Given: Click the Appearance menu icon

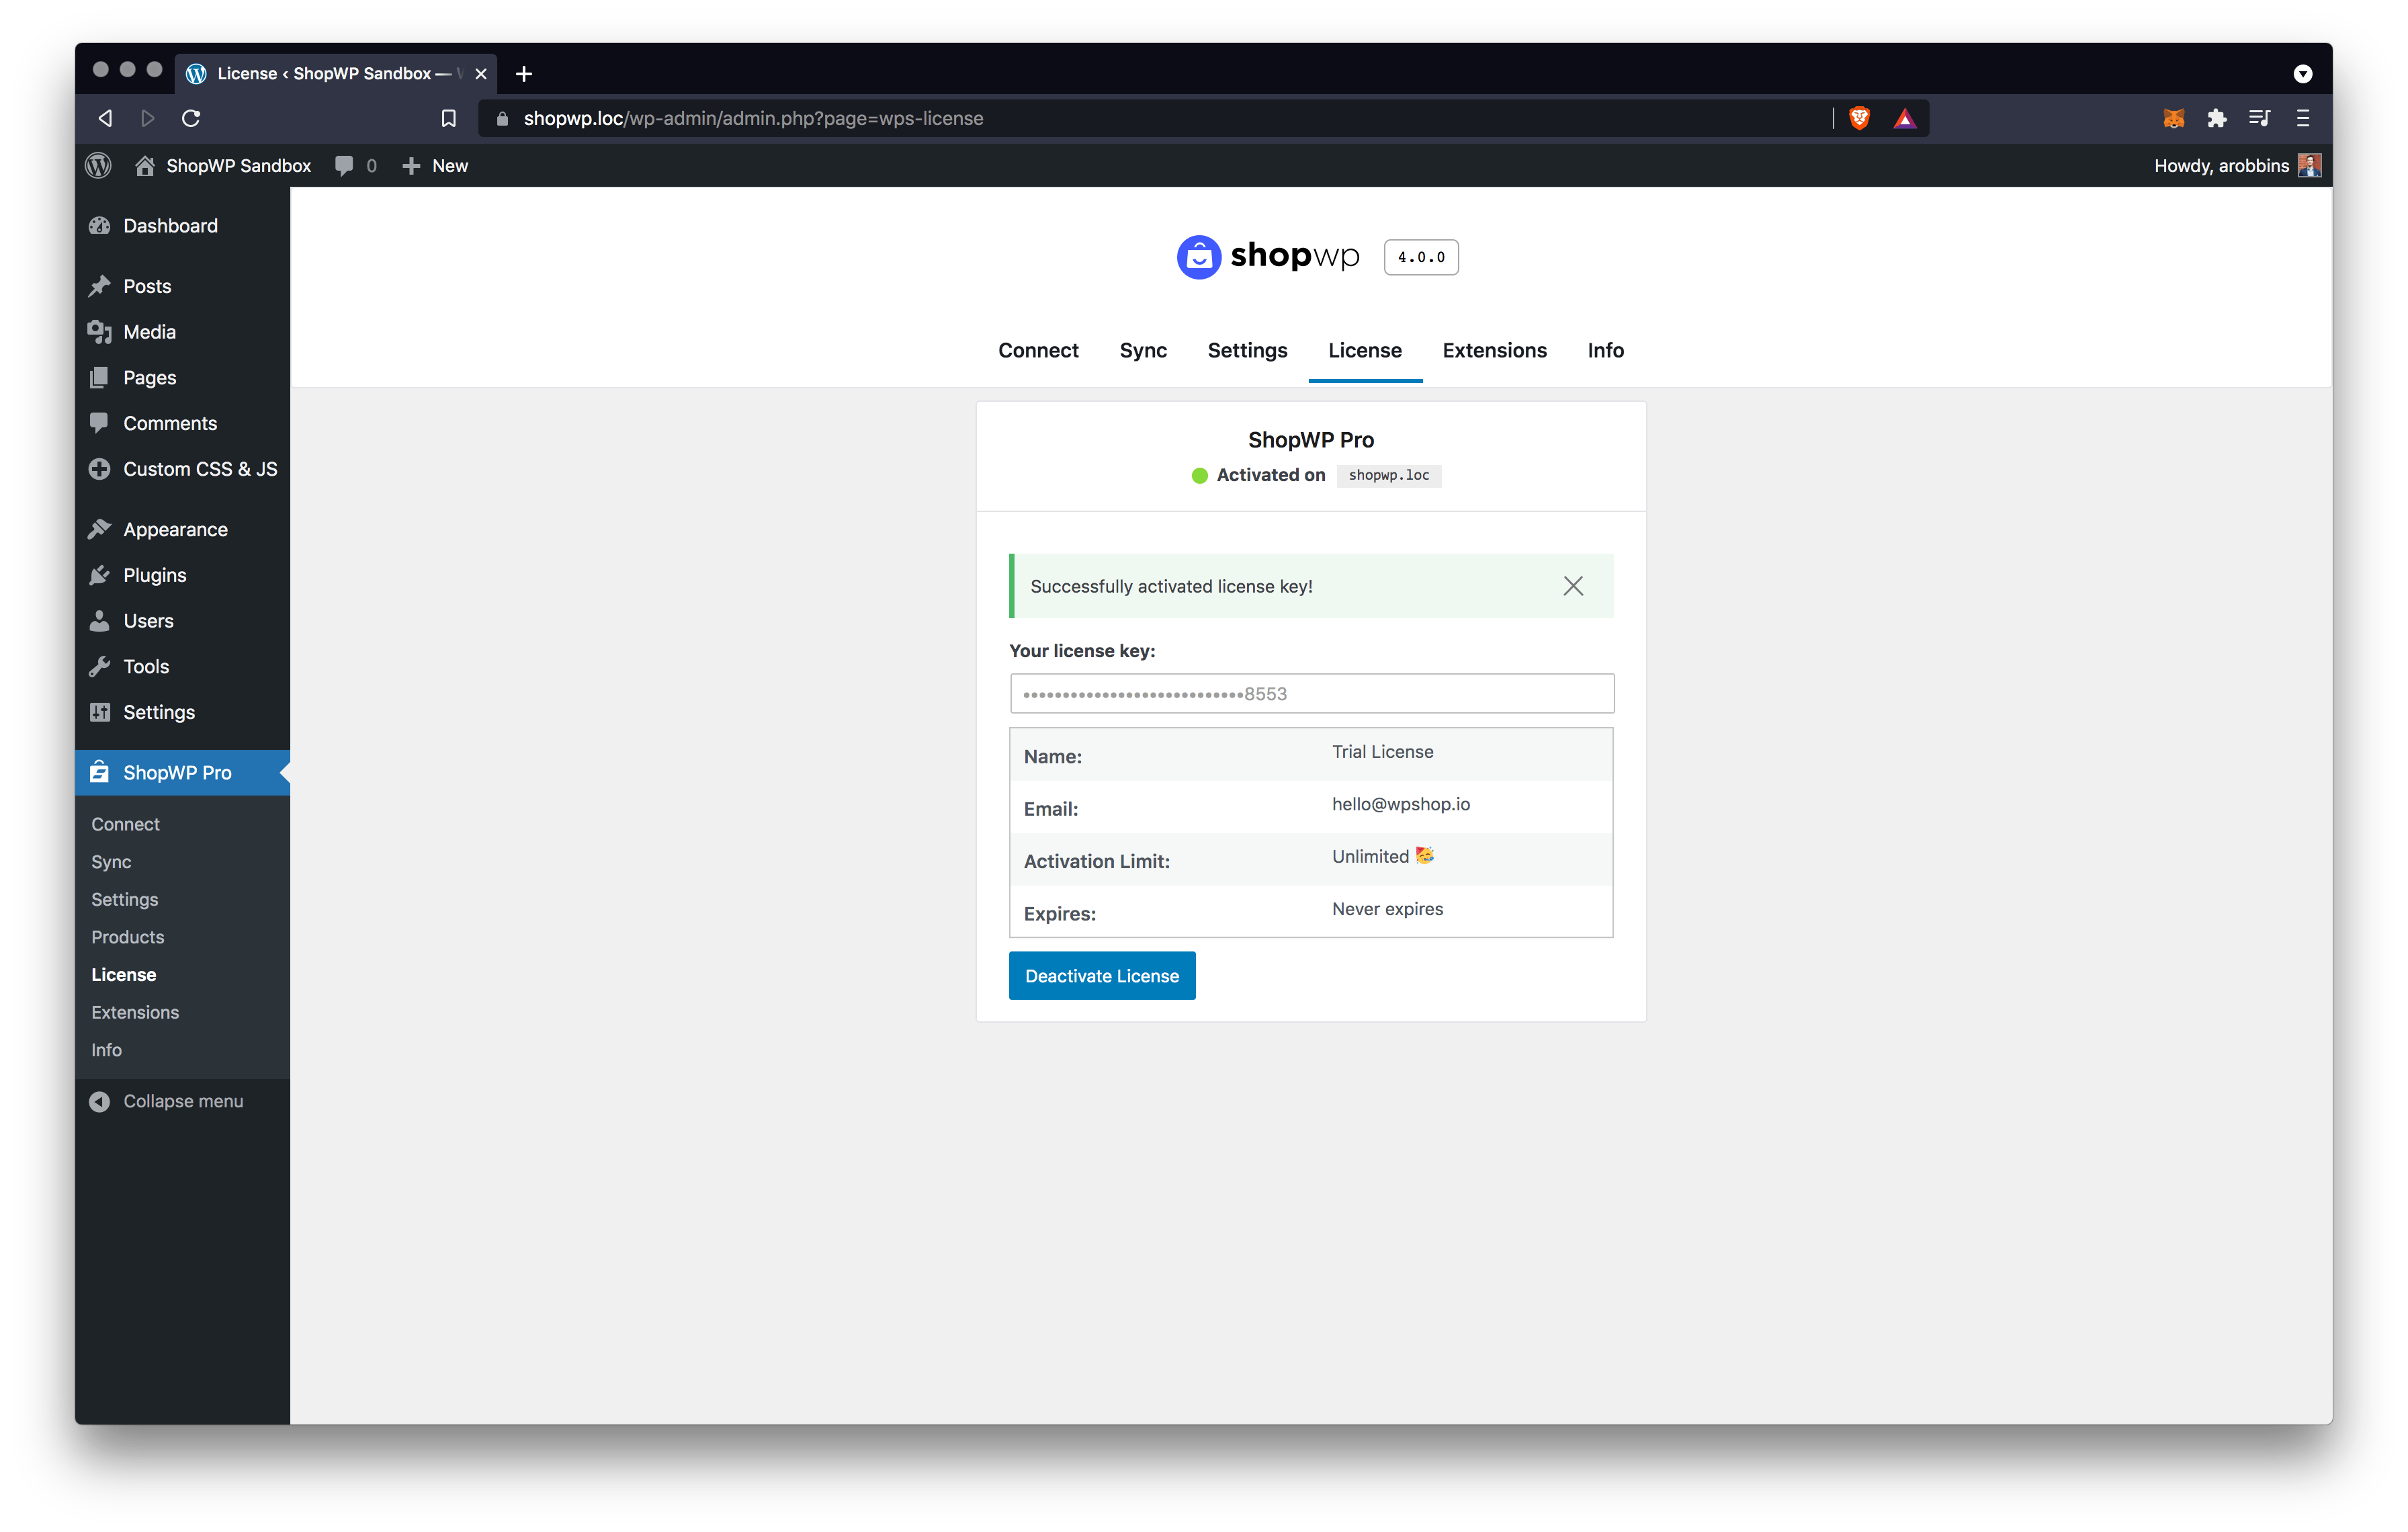Looking at the screenshot, I should [100, 528].
